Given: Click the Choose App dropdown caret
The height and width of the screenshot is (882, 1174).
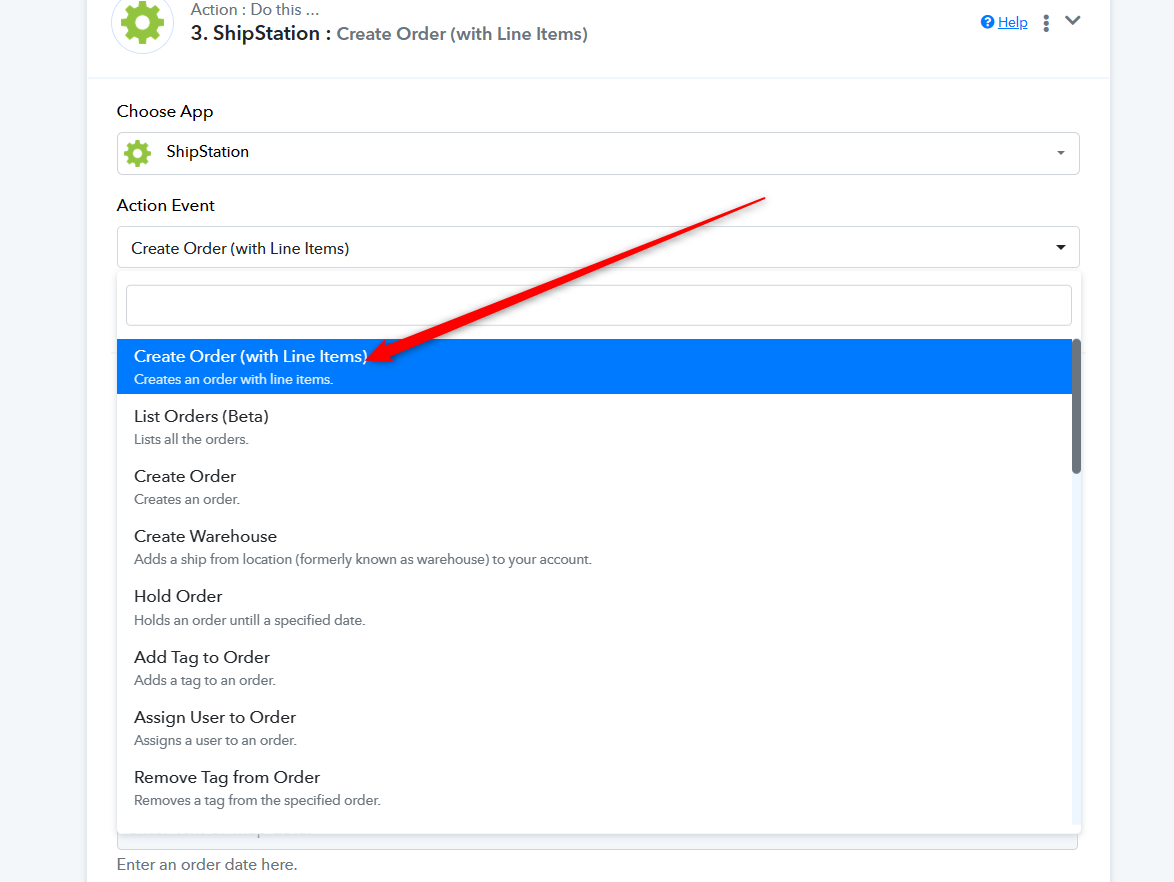Looking at the screenshot, I should click(x=1060, y=153).
